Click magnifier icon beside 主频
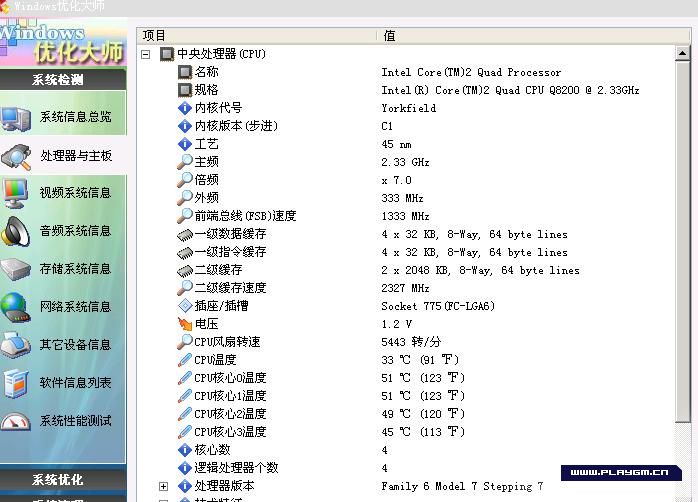 tap(185, 162)
